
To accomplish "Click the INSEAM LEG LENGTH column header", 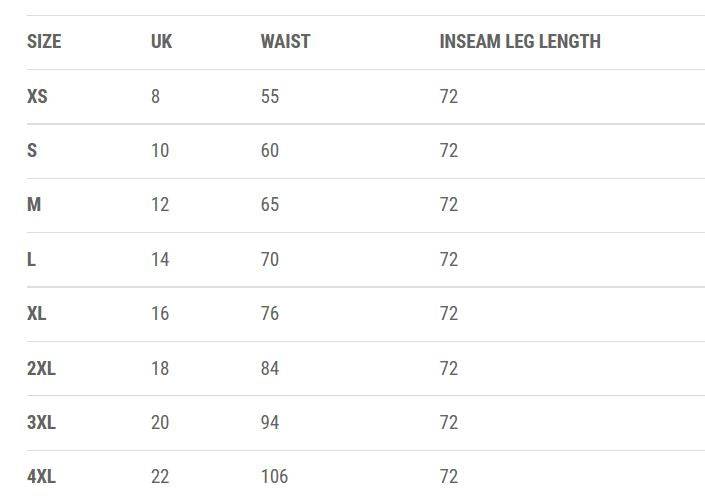I will [x=519, y=42].
